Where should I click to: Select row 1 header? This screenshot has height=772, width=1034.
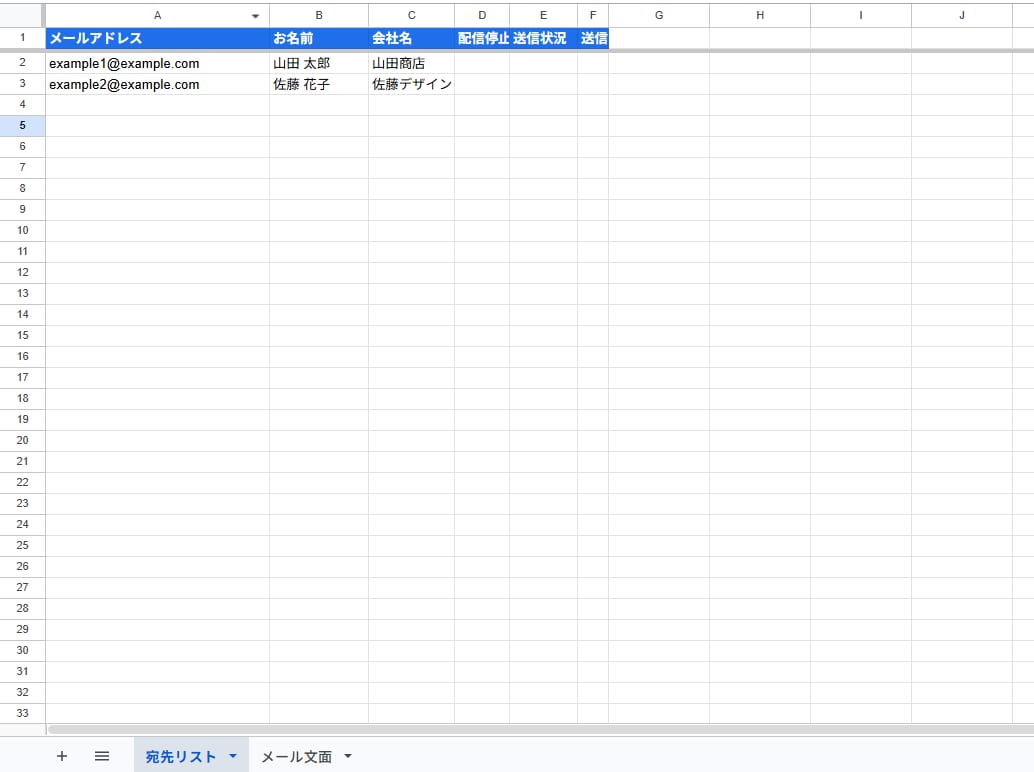coord(22,38)
